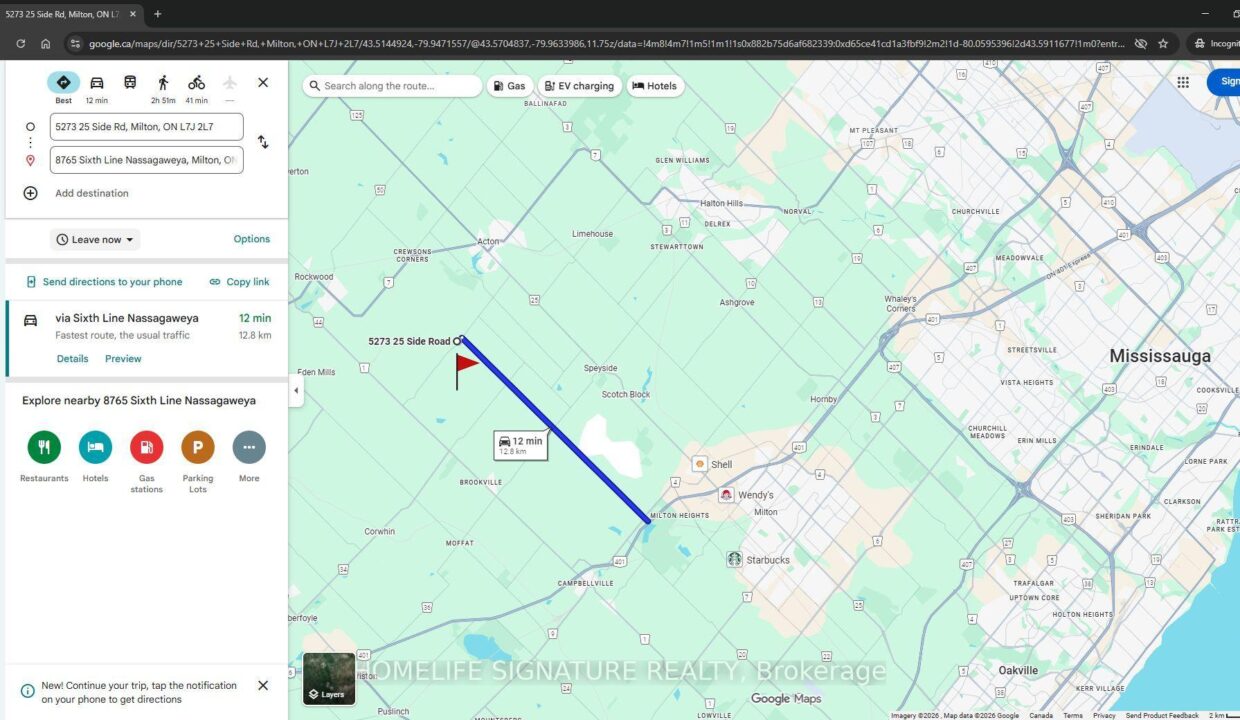Search along the route field
Screen dimensions: 1240x720
[392, 86]
